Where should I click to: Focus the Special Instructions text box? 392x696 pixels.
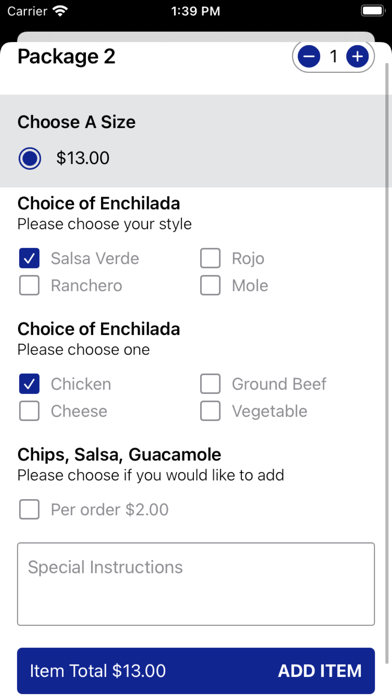[196, 584]
